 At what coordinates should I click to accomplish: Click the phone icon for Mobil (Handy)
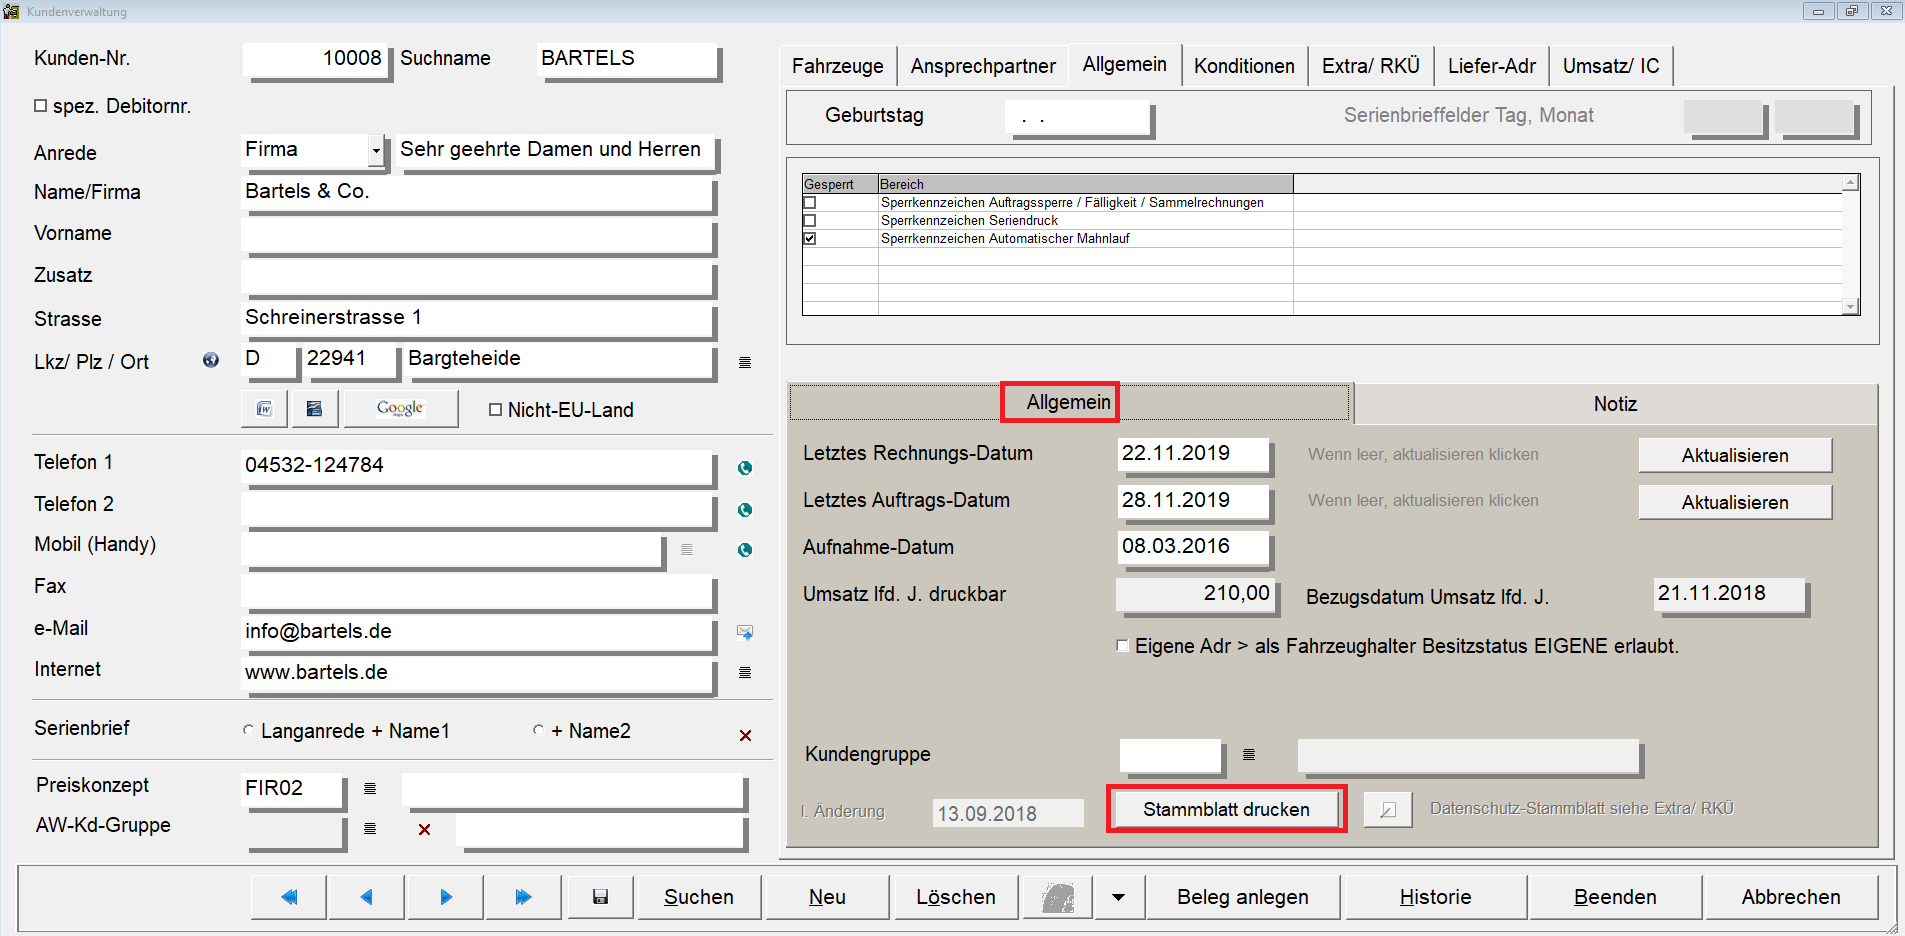[x=745, y=550]
